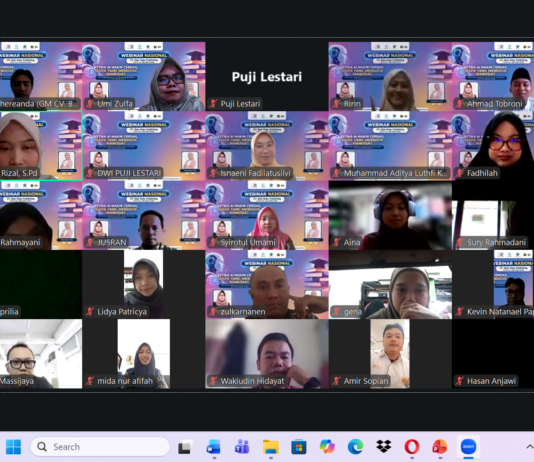Open Microsoft Edge from the taskbar

pyautogui.click(x=355, y=447)
